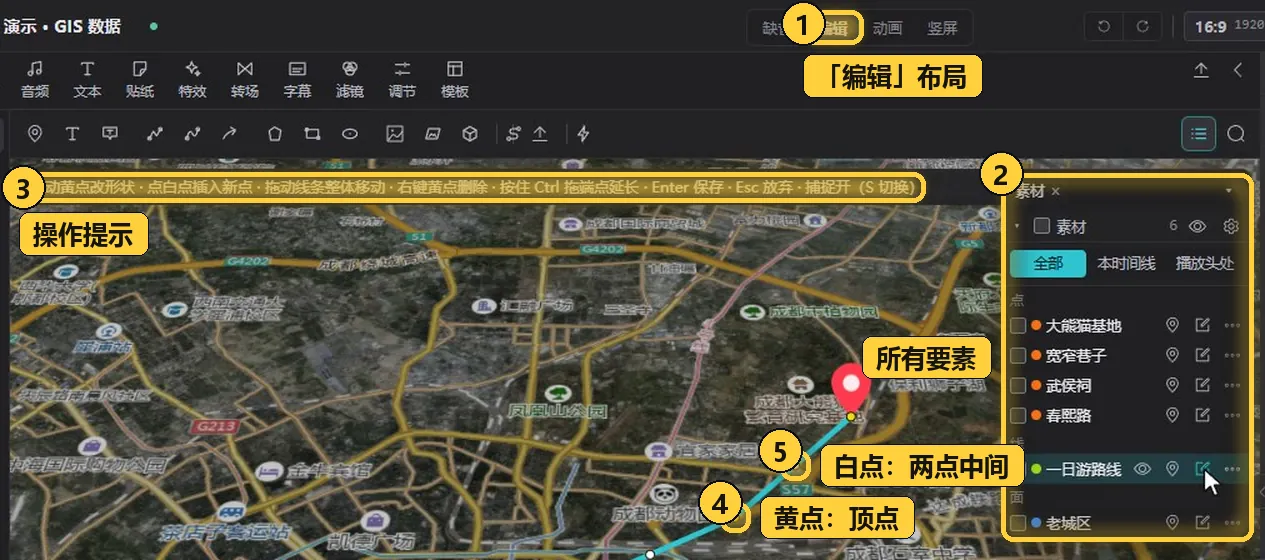Select the polyline drawing tool
The width and height of the screenshot is (1265, 560).
pos(155,133)
